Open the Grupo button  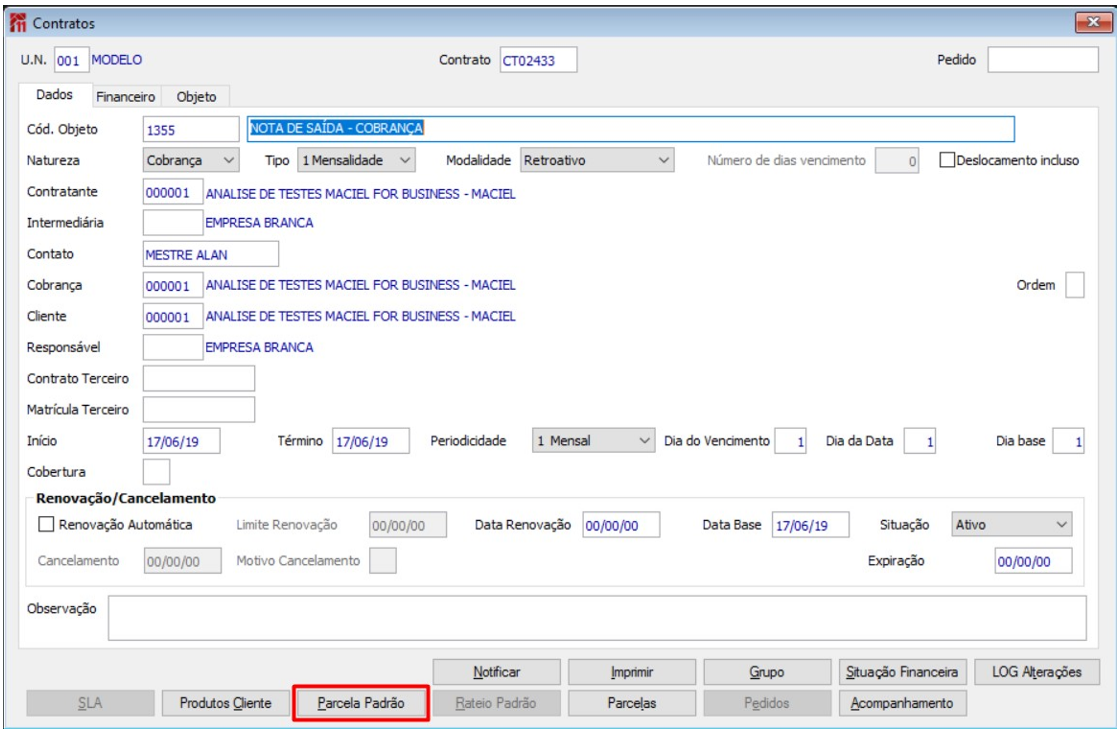coord(767,672)
